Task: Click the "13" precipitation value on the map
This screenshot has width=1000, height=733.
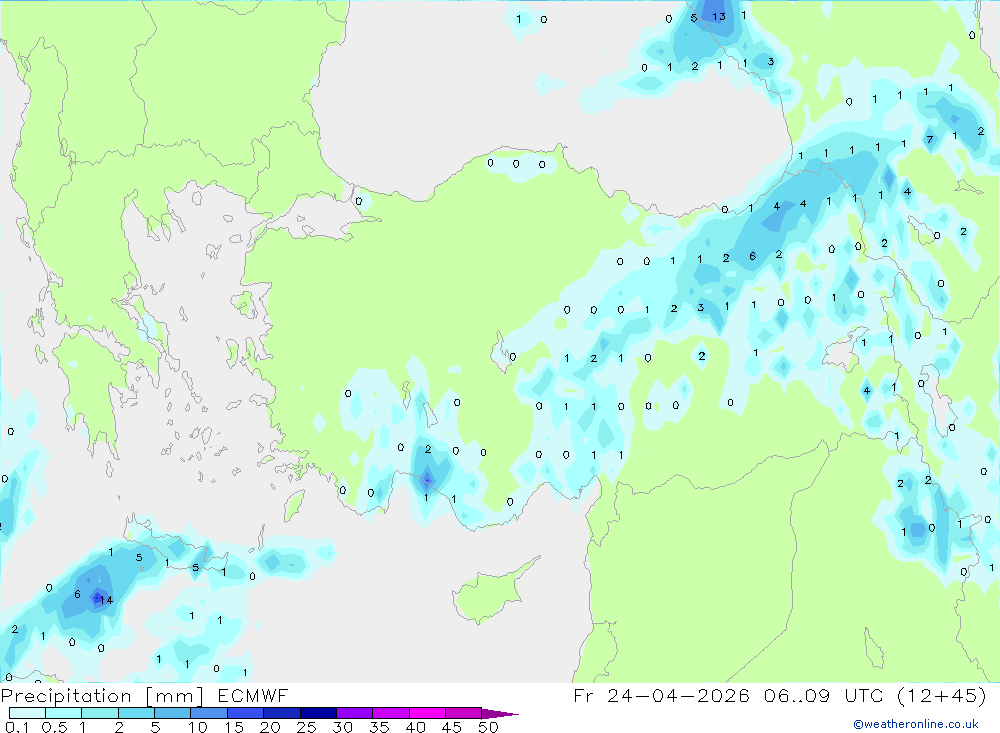Action: tap(719, 17)
